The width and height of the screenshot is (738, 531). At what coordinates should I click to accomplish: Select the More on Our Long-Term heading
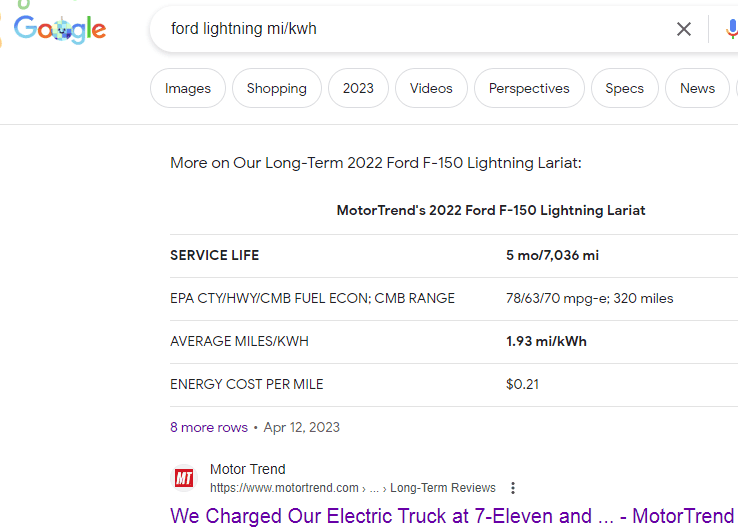point(376,163)
